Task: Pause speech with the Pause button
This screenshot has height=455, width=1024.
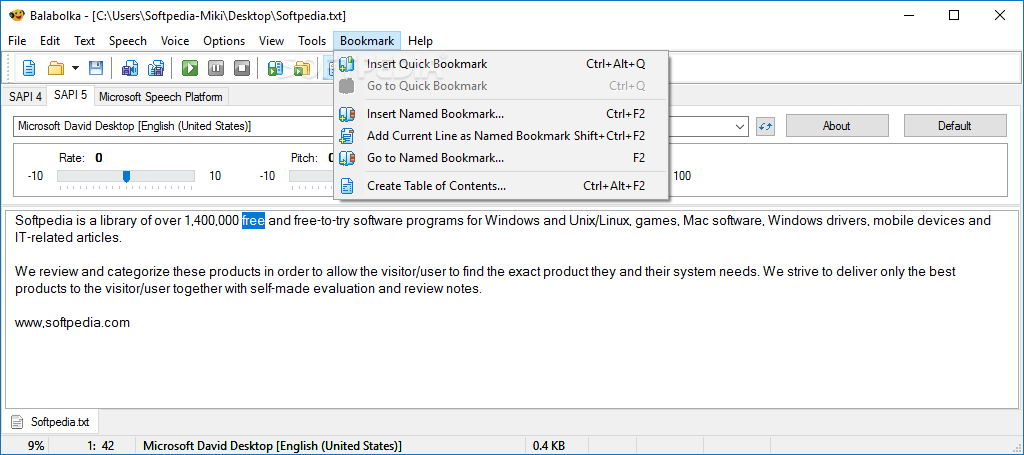Action: [x=216, y=67]
